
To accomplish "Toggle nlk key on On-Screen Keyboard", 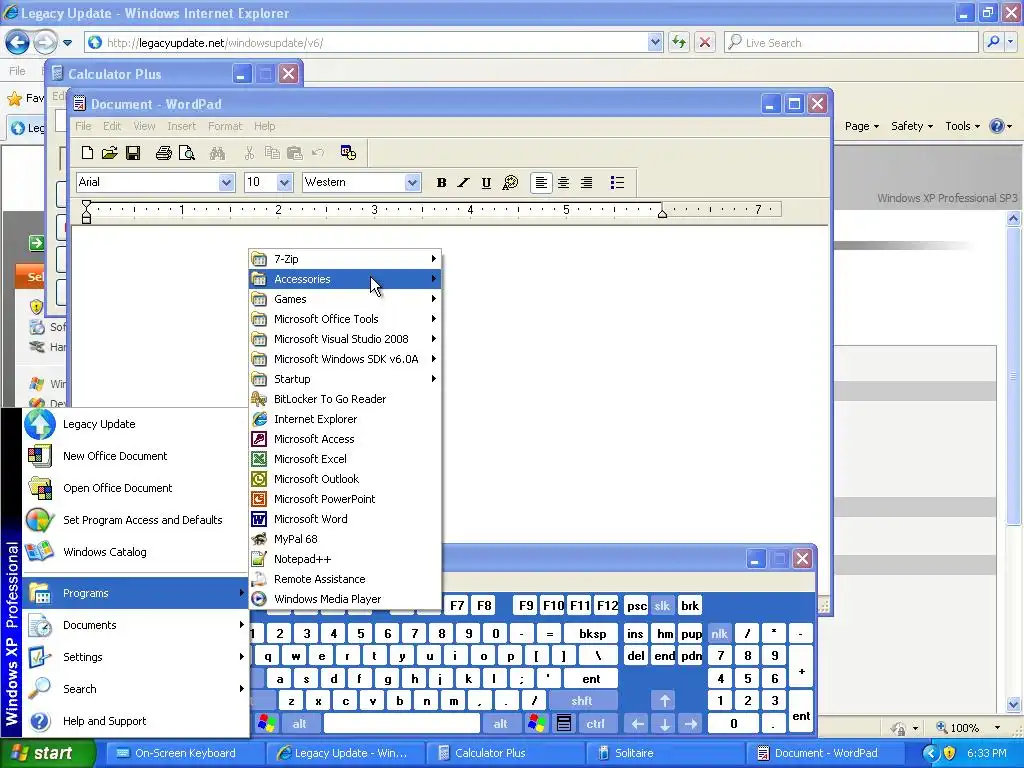I will [720, 633].
